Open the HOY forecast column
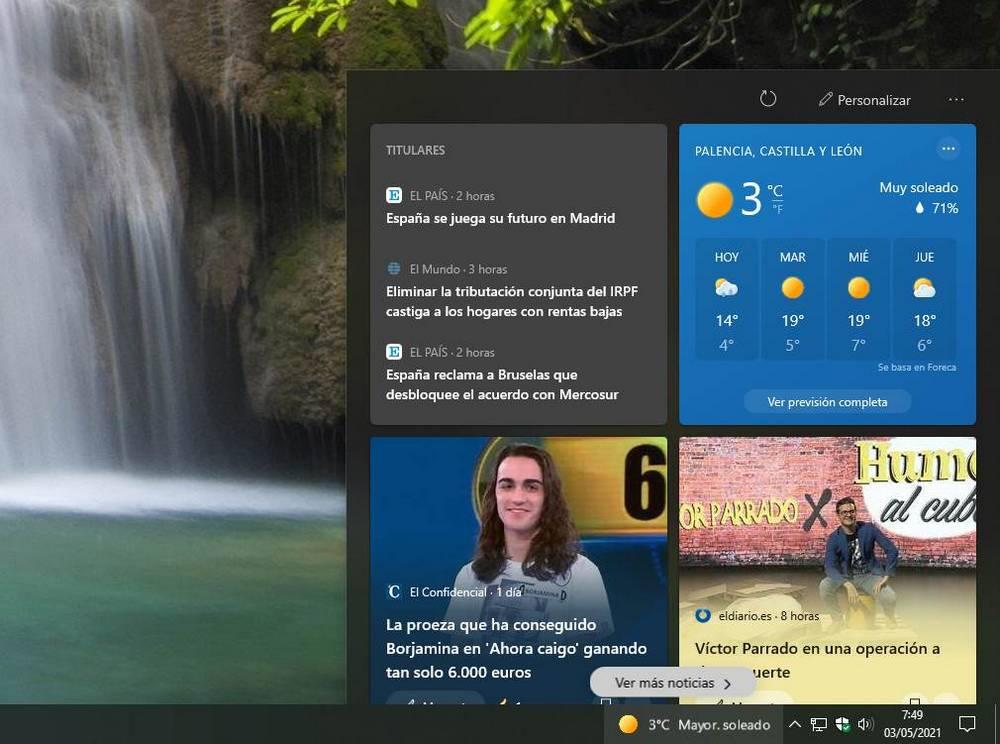Viewport: 1000px width, 744px height. click(x=726, y=300)
